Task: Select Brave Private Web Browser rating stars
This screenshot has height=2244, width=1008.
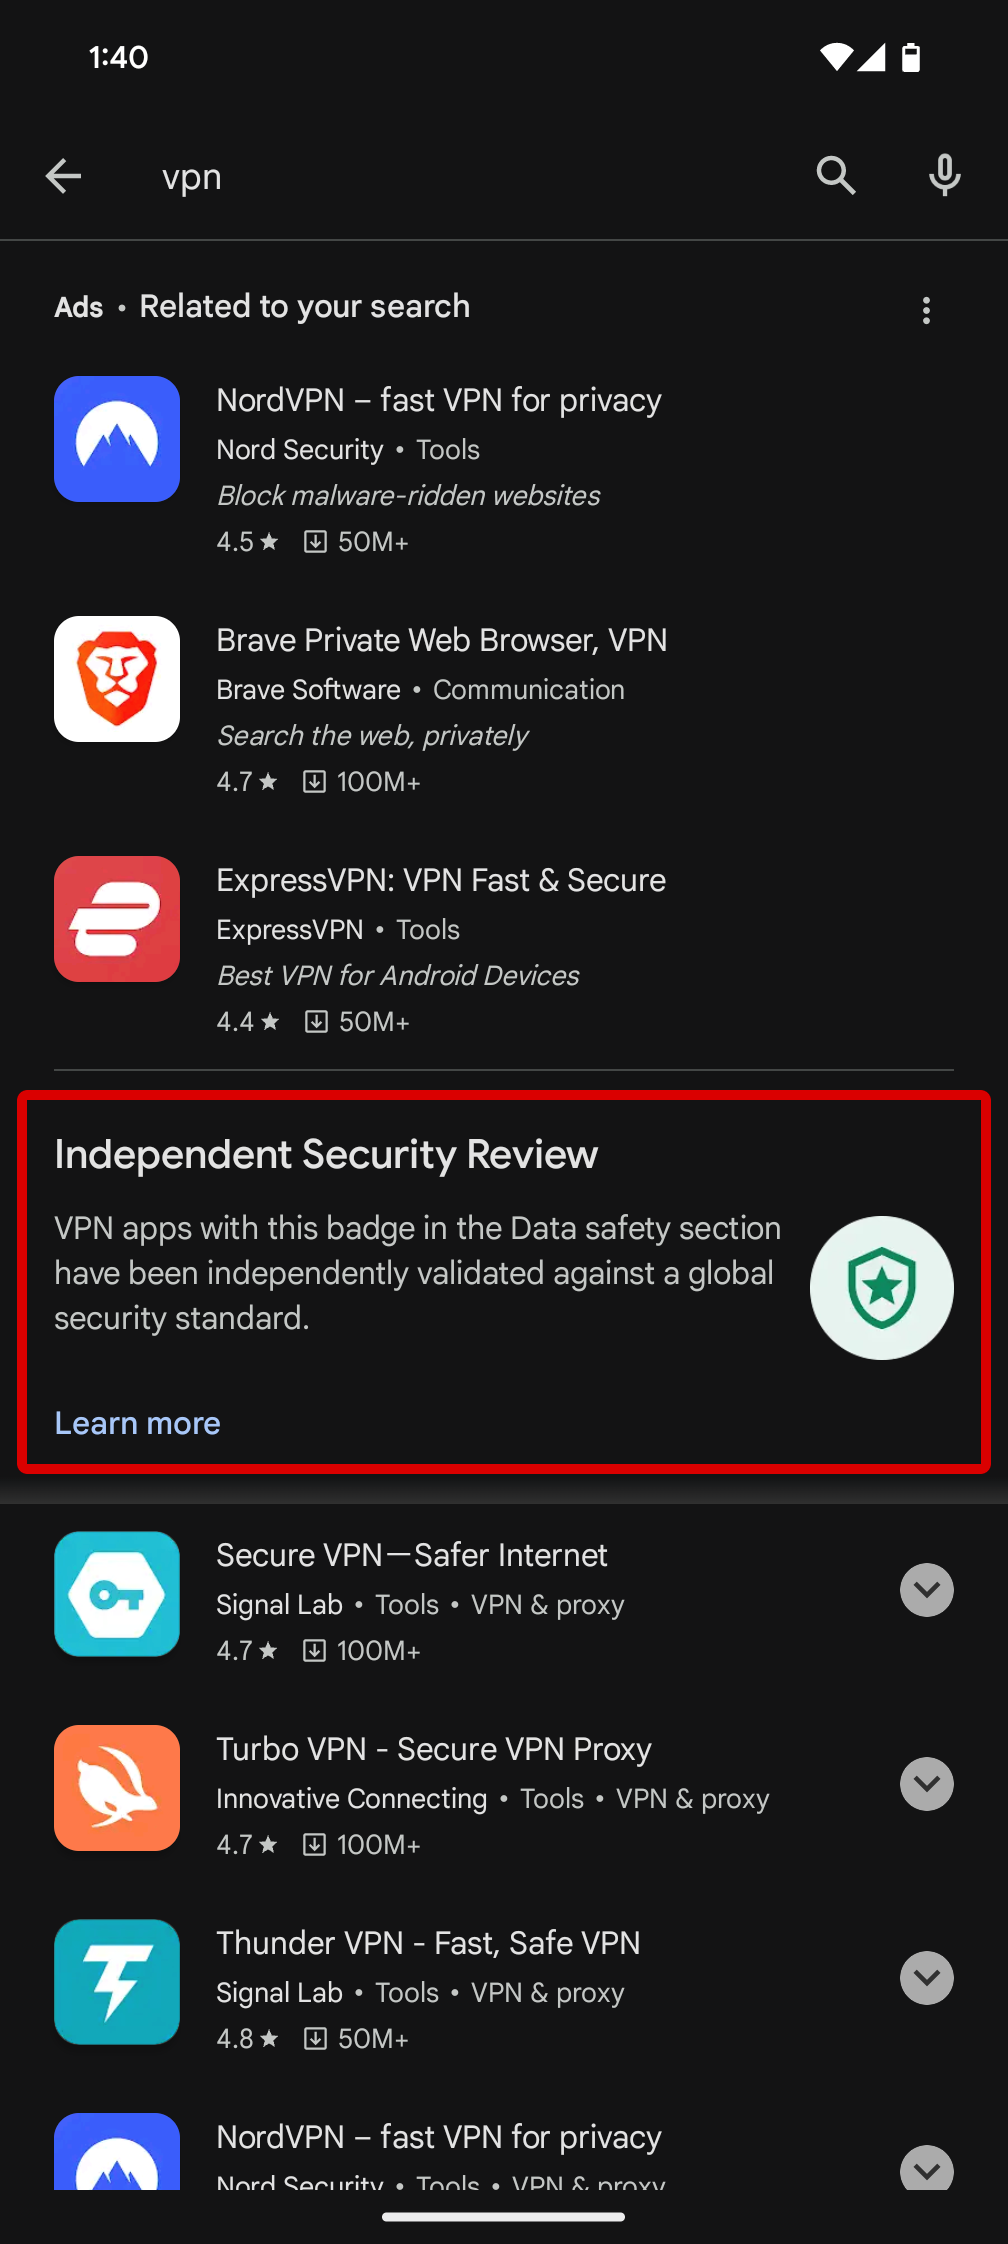Action: [247, 781]
